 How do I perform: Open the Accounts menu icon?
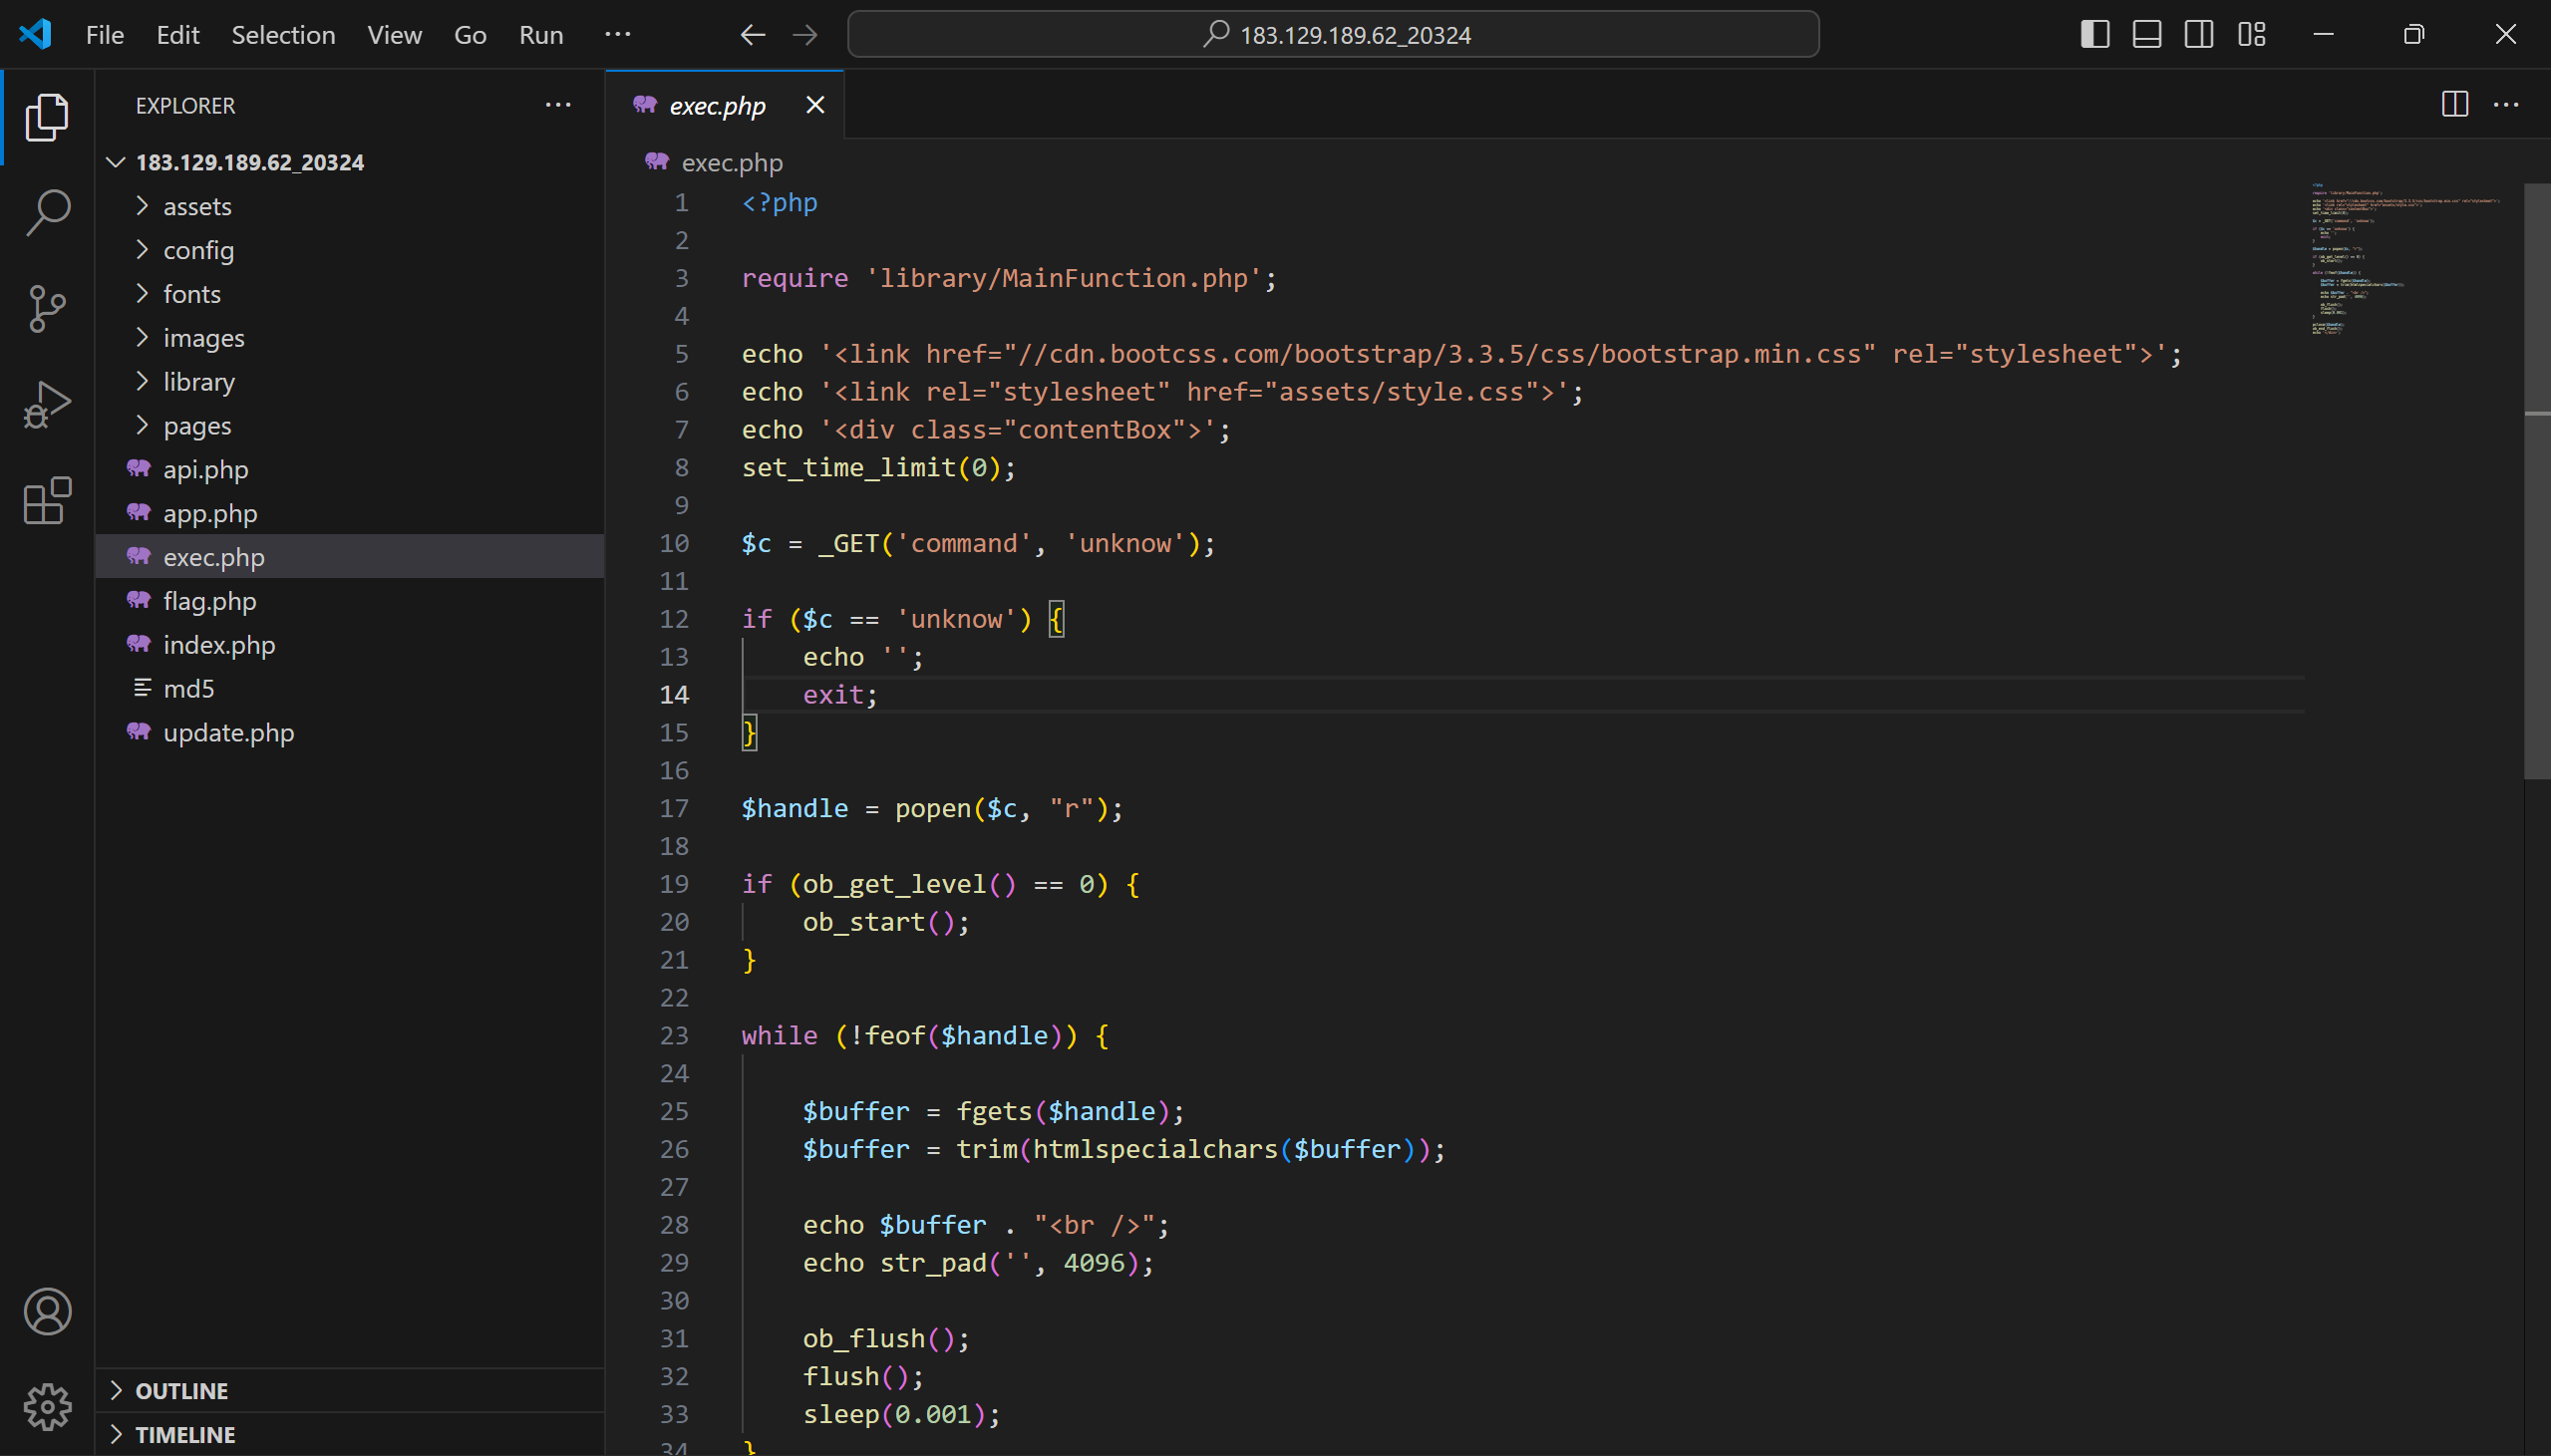tap(47, 1312)
